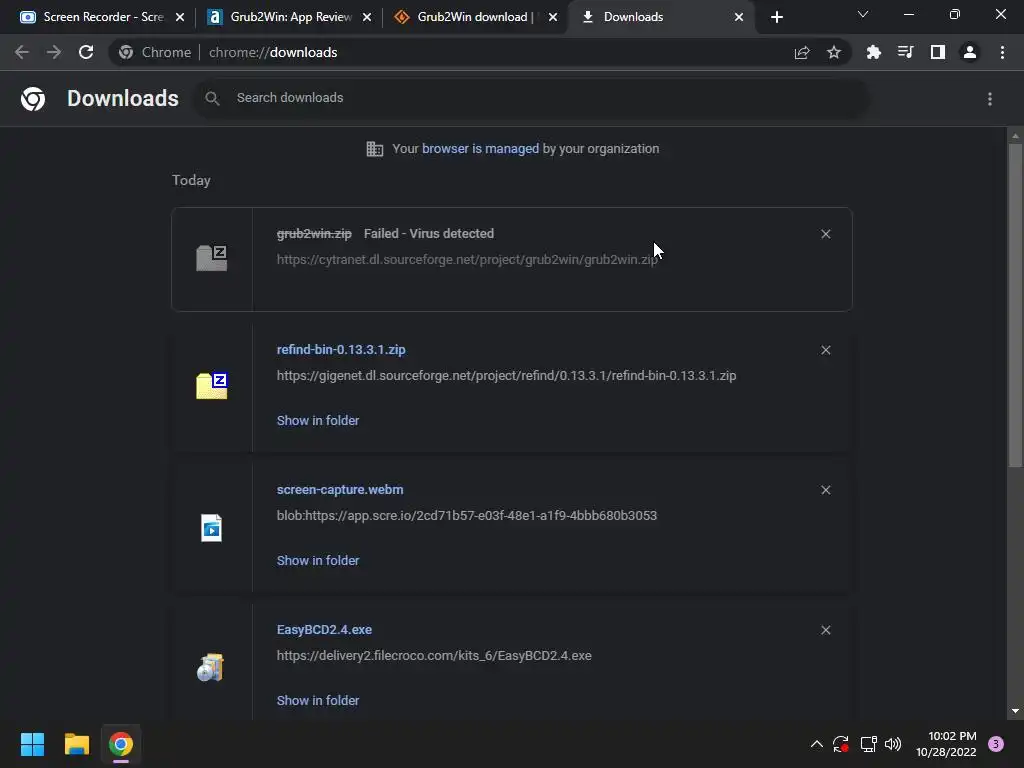Image resolution: width=1024 pixels, height=768 pixels.
Task: Show EasyBCD2.4.exe in folder
Action: coord(318,700)
